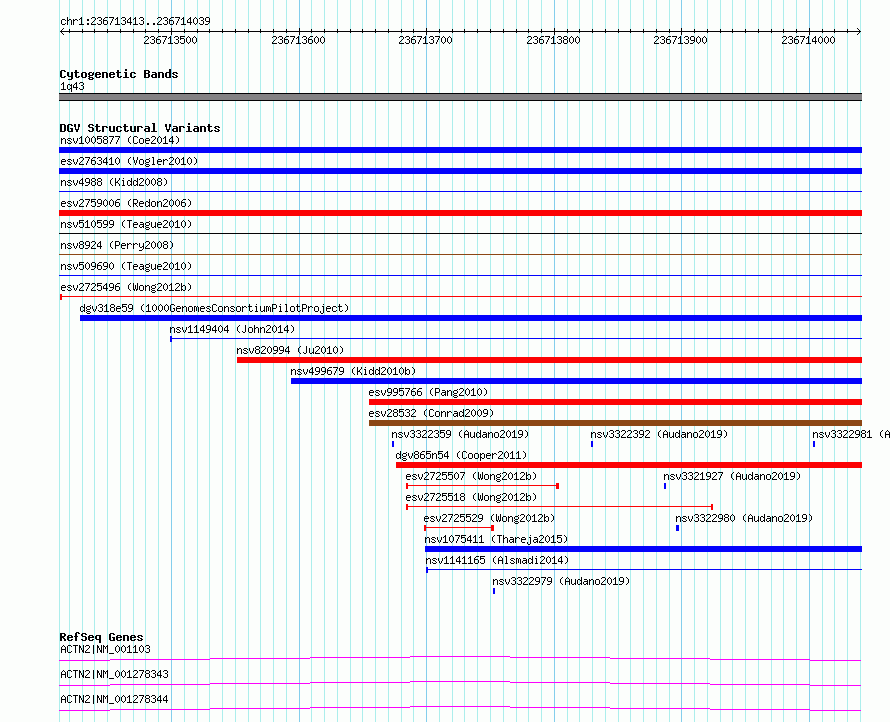This screenshot has height=722, width=890.
Task: Select nsv1149404 (John2014) variant label
Action: 232,329
